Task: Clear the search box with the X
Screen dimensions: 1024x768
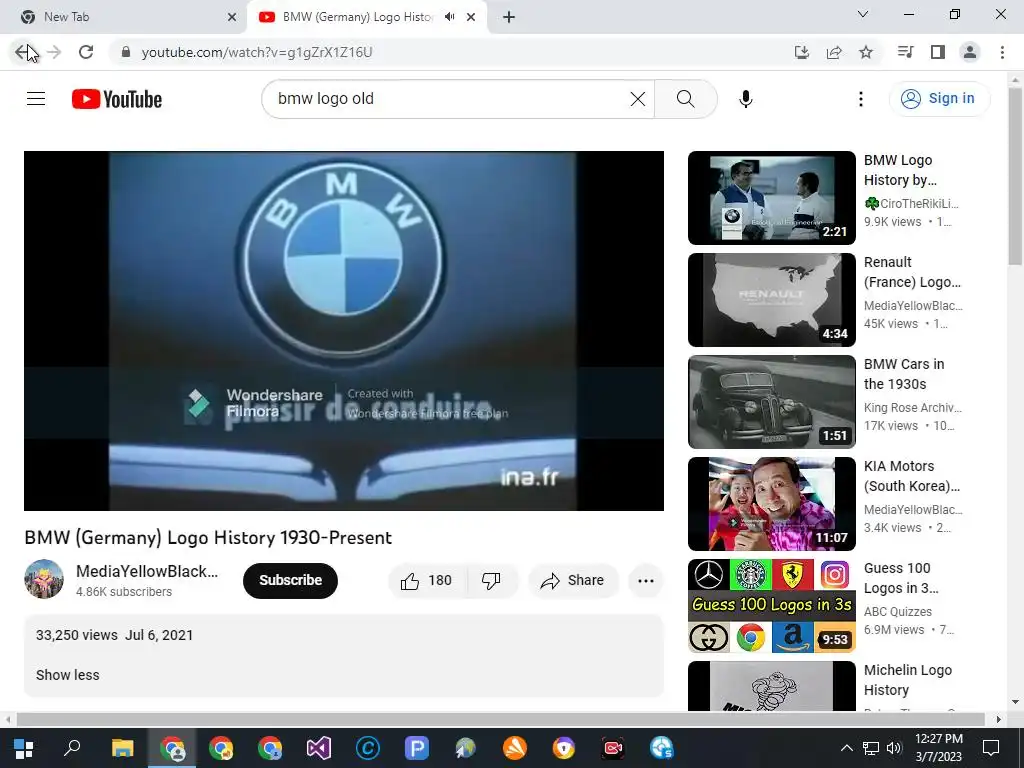Action: (x=637, y=99)
